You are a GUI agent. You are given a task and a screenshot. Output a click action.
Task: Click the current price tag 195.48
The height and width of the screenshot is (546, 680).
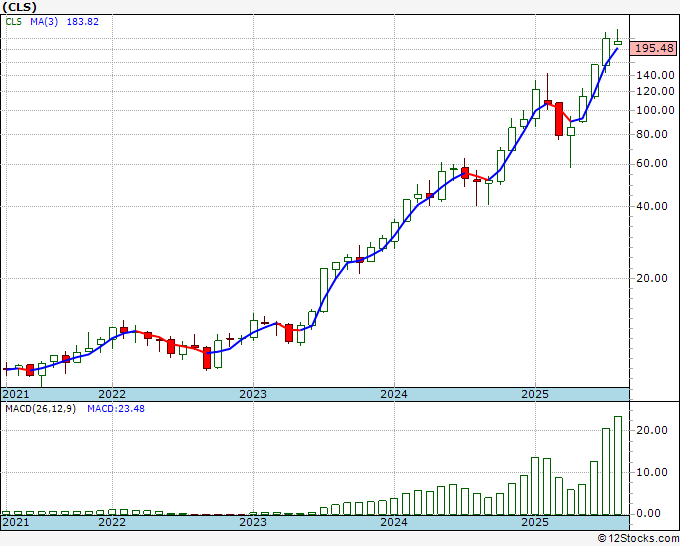pyautogui.click(x=655, y=48)
